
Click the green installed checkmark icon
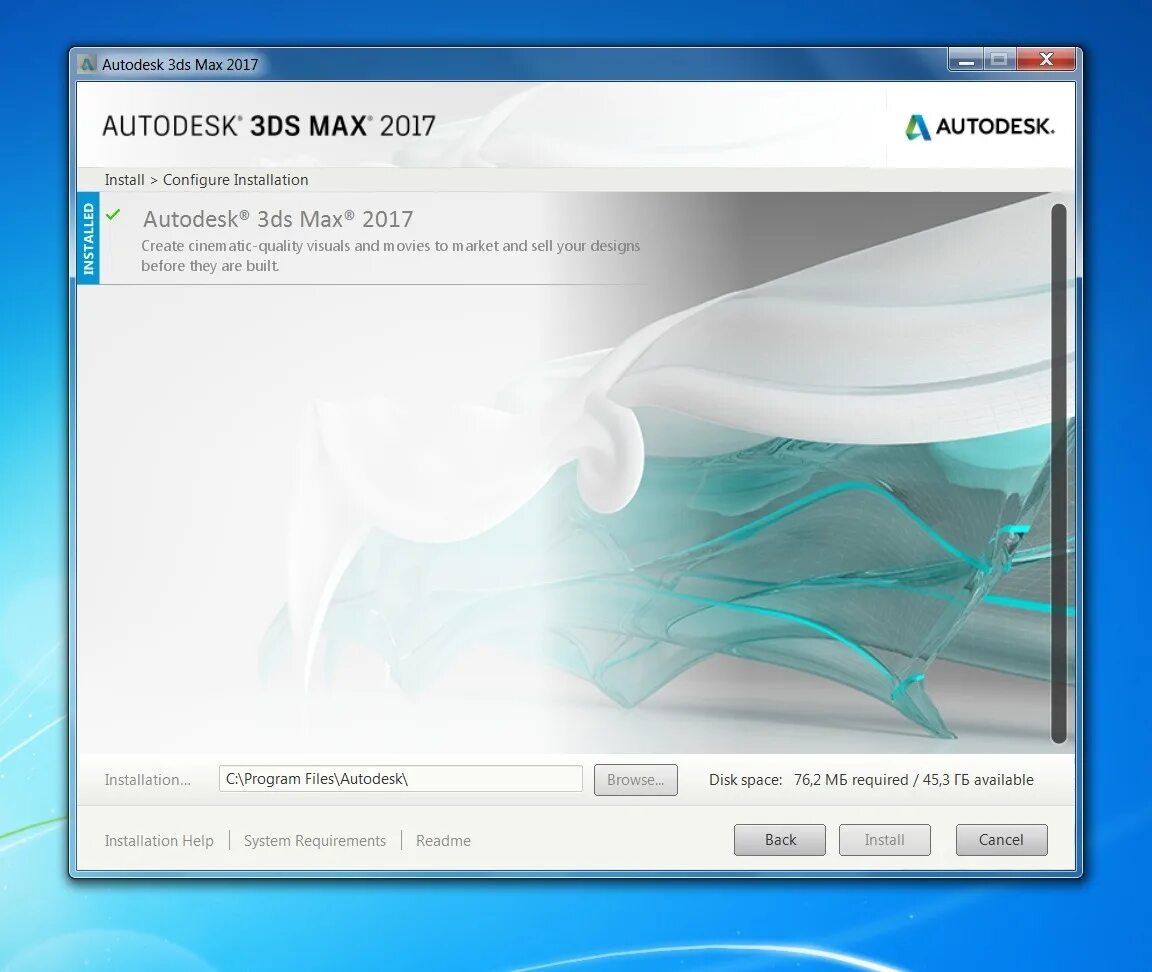coord(112,215)
